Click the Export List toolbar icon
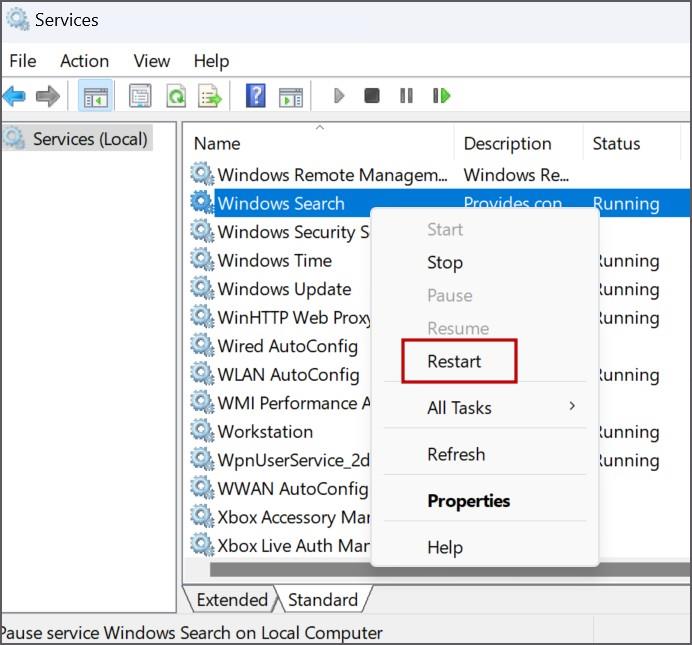692x645 pixels. click(x=210, y=96)
